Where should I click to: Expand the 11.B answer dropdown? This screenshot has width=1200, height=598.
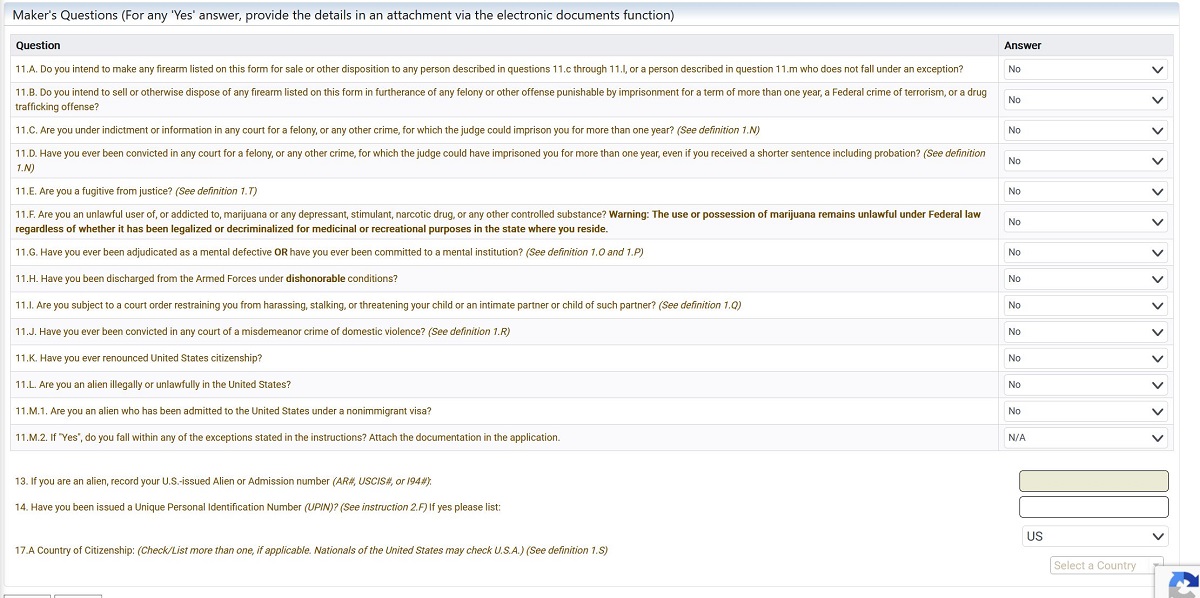(1086, 100)
